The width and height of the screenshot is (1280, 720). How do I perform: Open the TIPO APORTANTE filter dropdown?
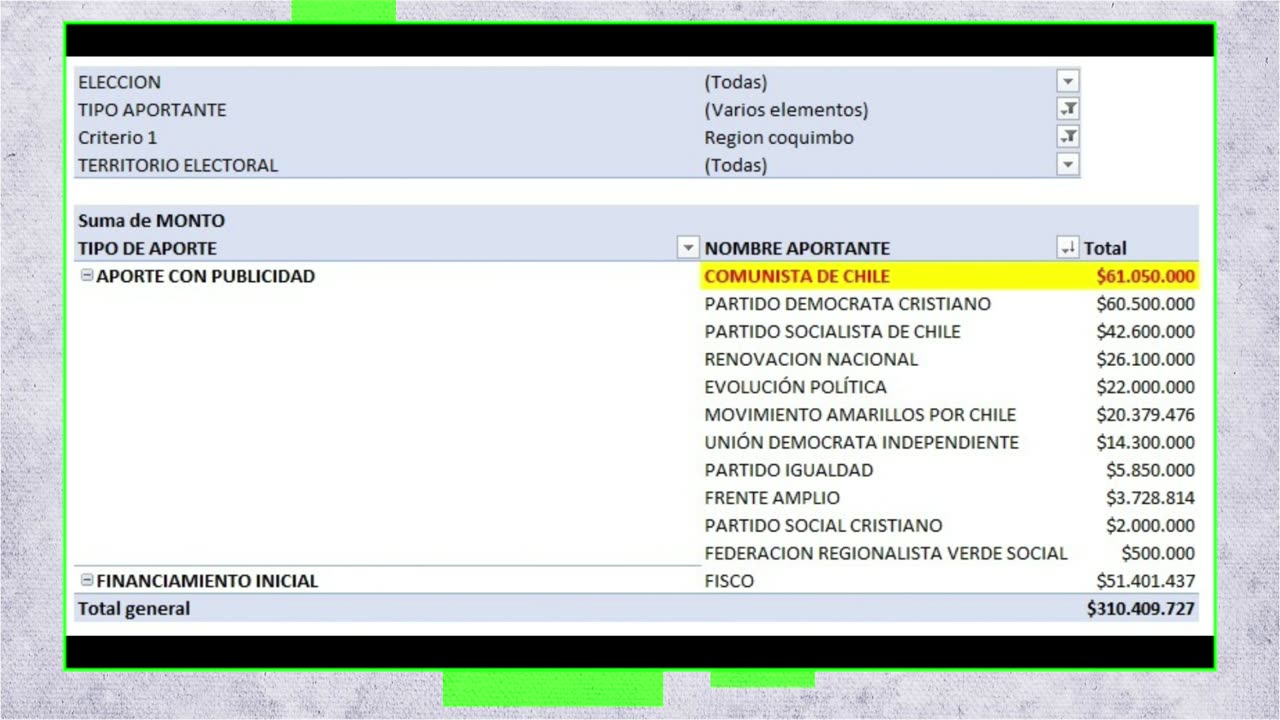pos(1068,110)
